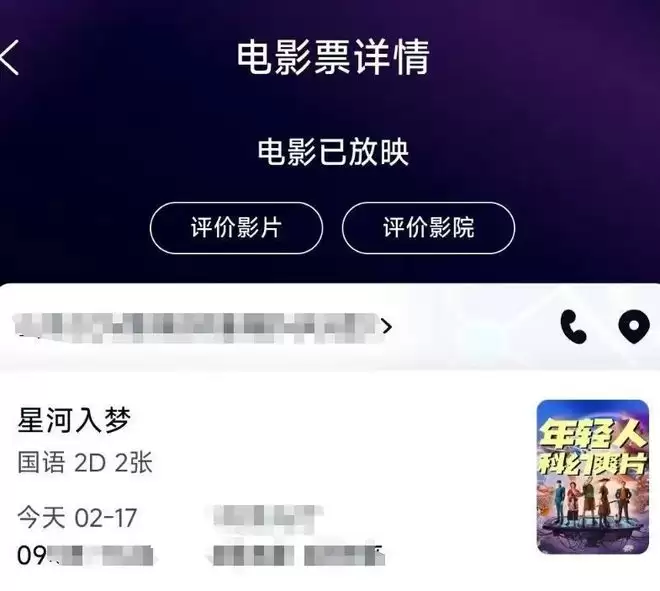Open cinema location via map pin icon
This screenshot has height=591, width=660.
[634, 327]
